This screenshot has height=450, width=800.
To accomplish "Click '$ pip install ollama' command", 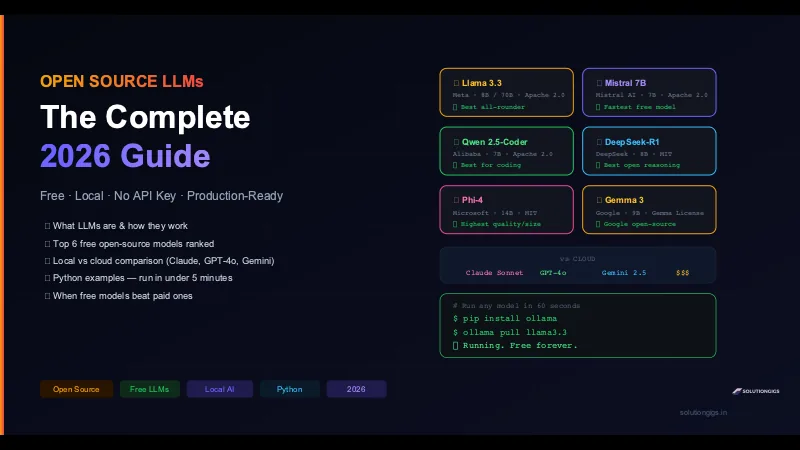I will (x=505, y=318).
